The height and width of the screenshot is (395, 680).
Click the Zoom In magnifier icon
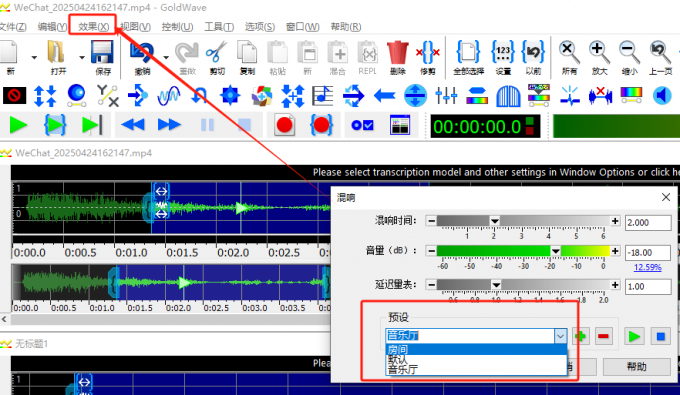click(x=599, y=52)
